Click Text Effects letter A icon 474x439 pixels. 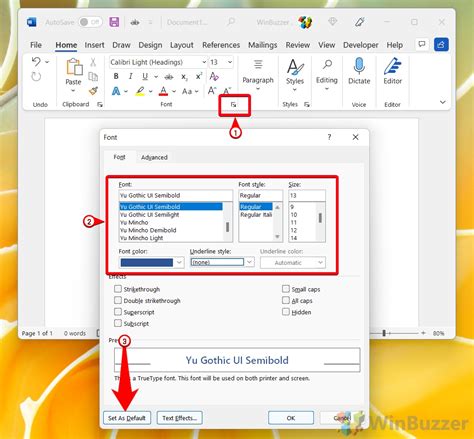116,91
